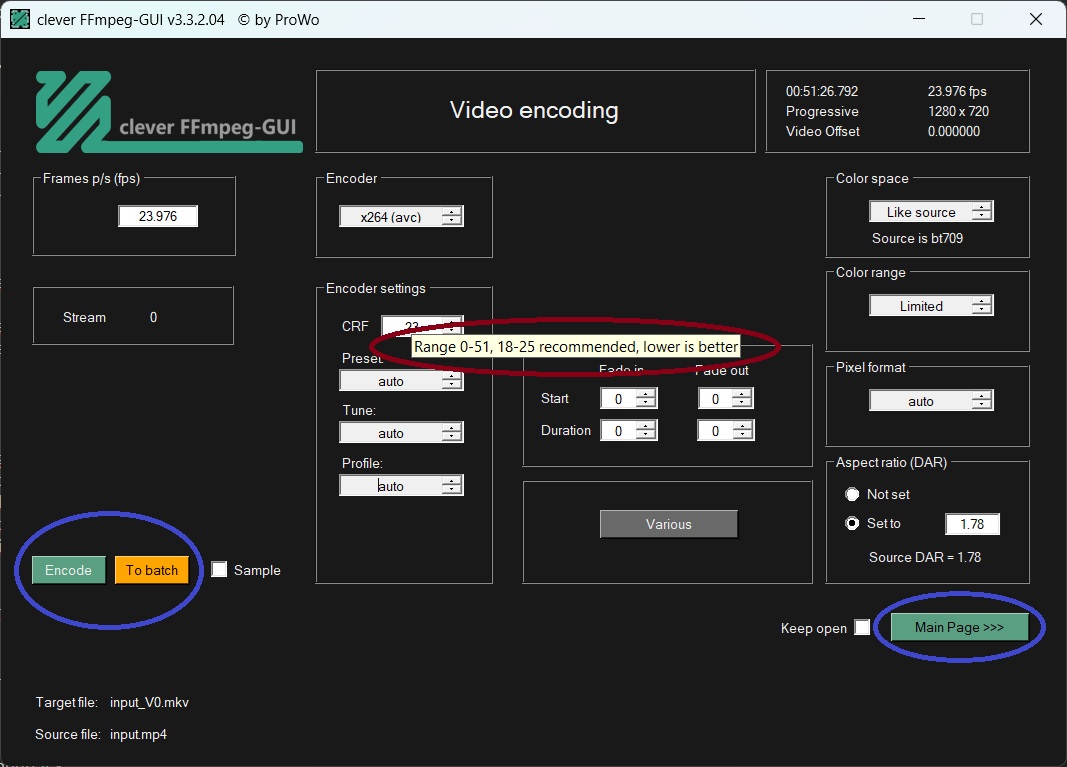Image resolution: width=1067 pixels, height=767 pixels.
Task: Close the clever FFmpeg-GUI window
Action: 1036,19
